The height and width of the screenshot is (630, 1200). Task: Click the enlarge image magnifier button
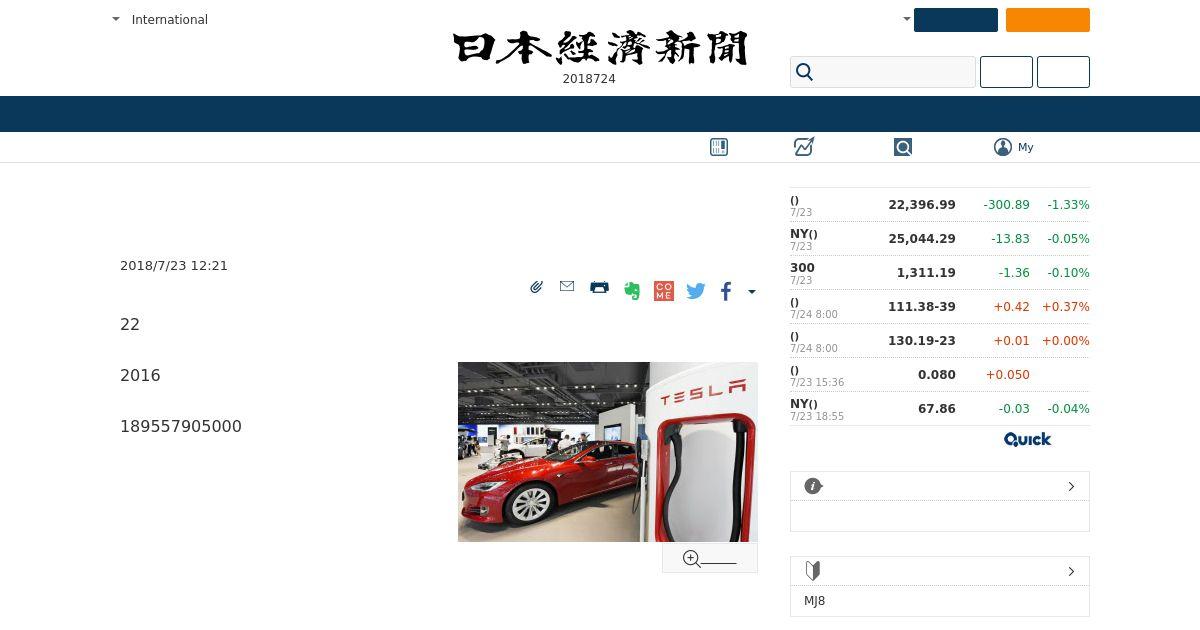click(710, 559)
